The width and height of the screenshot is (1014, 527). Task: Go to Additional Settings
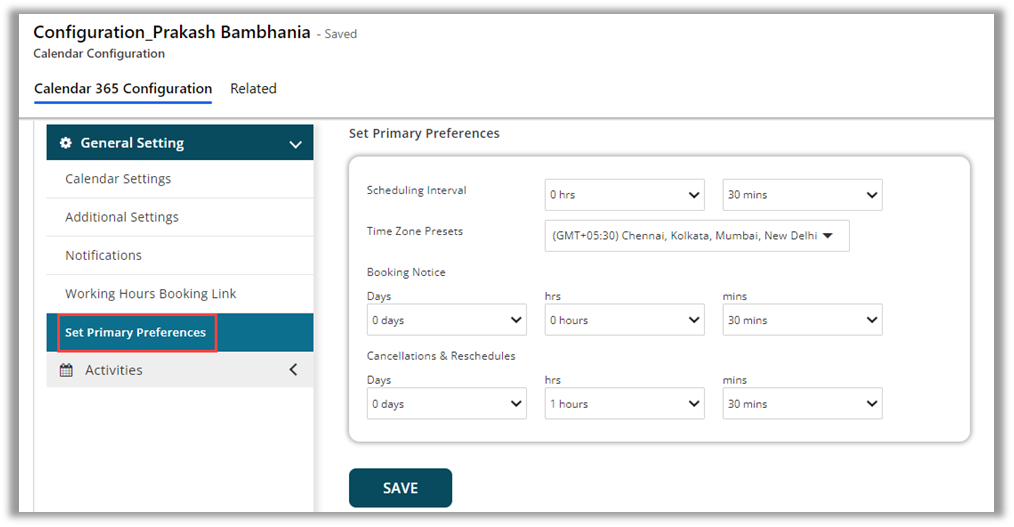tap(122, 217)
